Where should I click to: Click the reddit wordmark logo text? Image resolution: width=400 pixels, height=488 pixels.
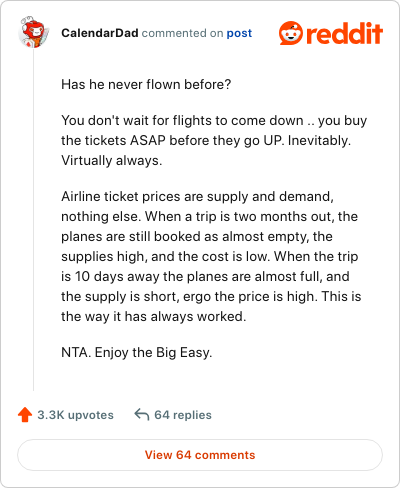(344, 33)
